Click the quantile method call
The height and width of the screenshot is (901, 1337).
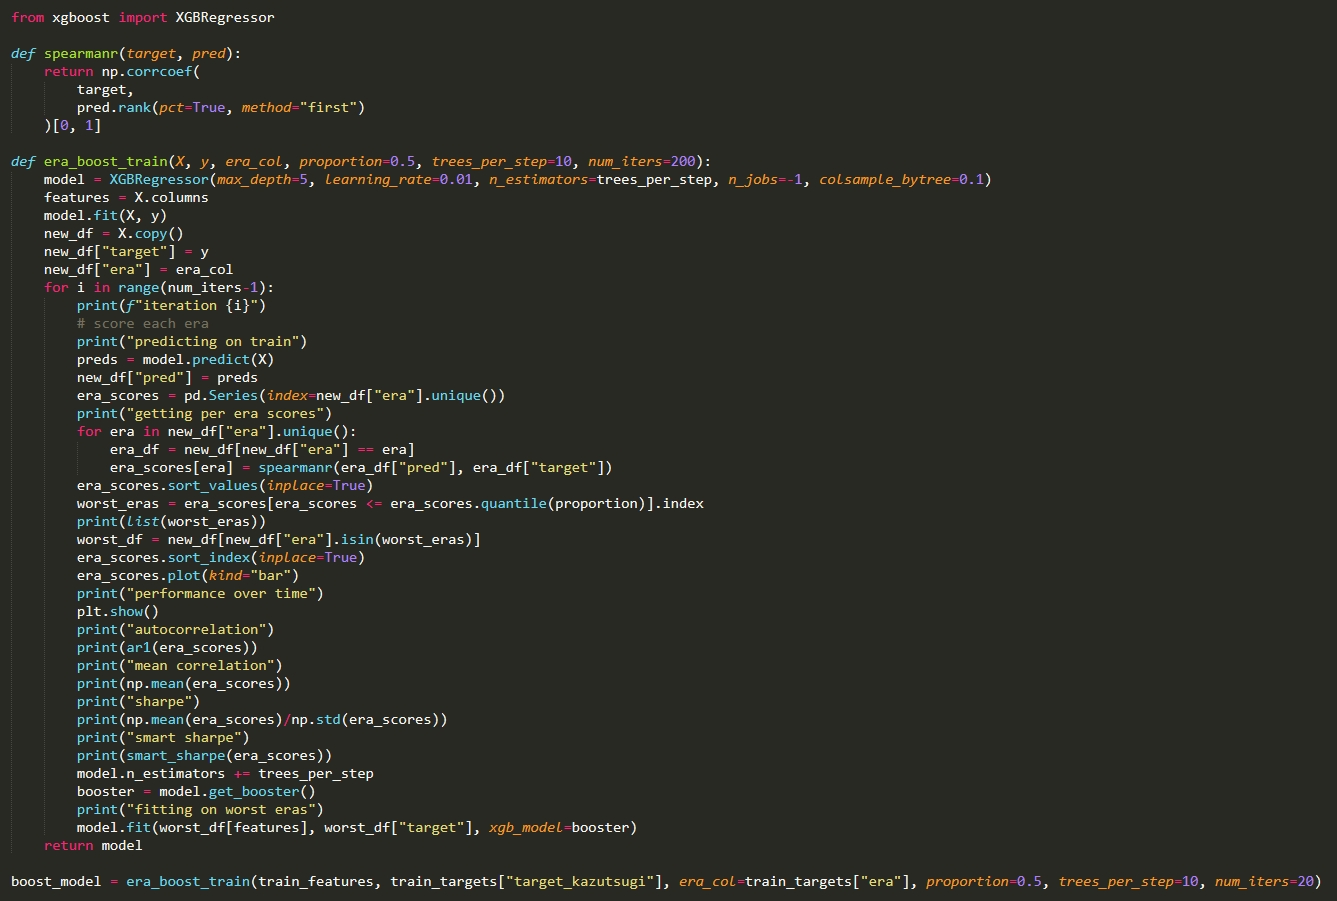coord(513,503)
